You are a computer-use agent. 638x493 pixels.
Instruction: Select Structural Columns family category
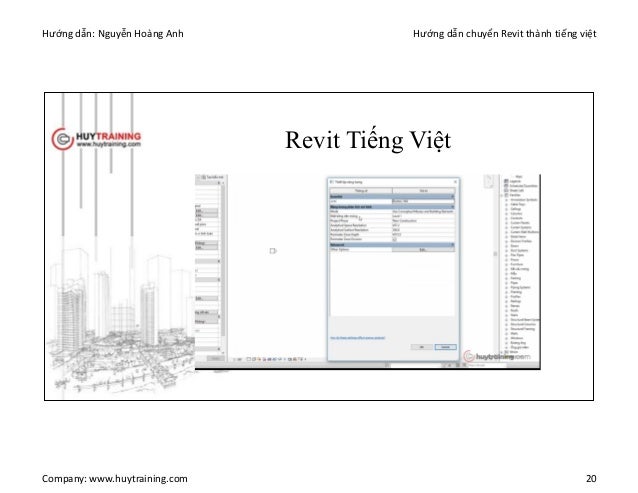pyautogui.click(x=524, y=324)
